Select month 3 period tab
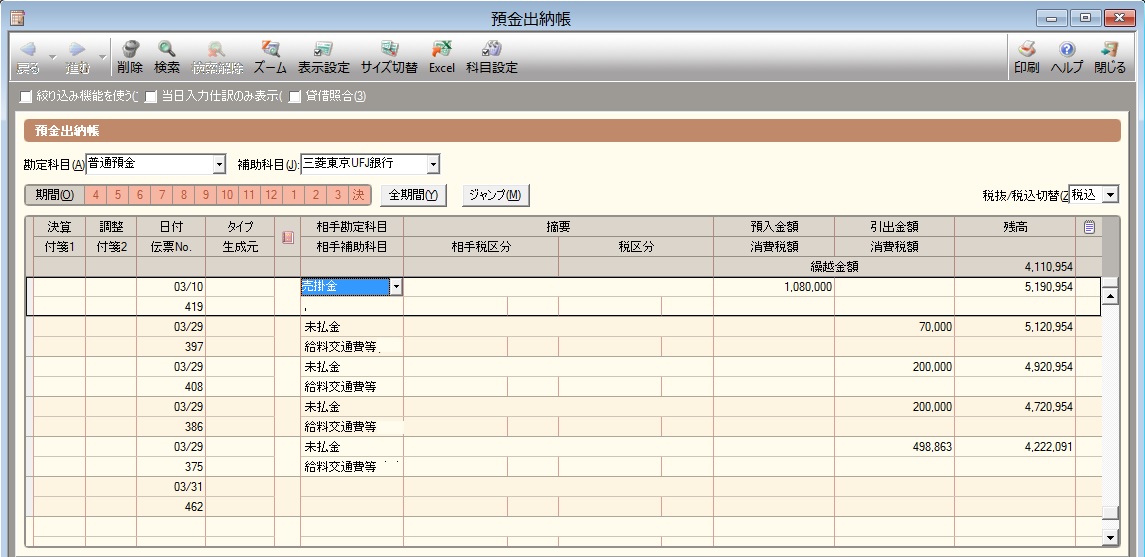Viewport: 1145px width, 557px height. pos(337,195)
